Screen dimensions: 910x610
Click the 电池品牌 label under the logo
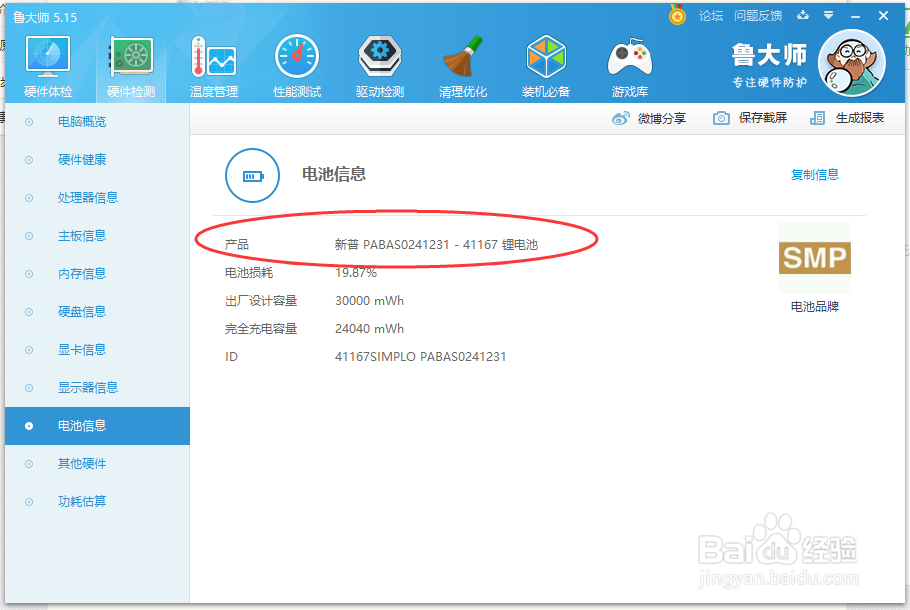tap(815, 306)
